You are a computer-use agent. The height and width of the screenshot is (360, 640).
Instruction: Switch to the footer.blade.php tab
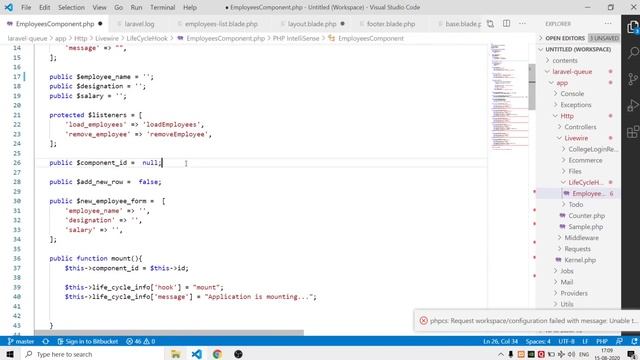391,24
